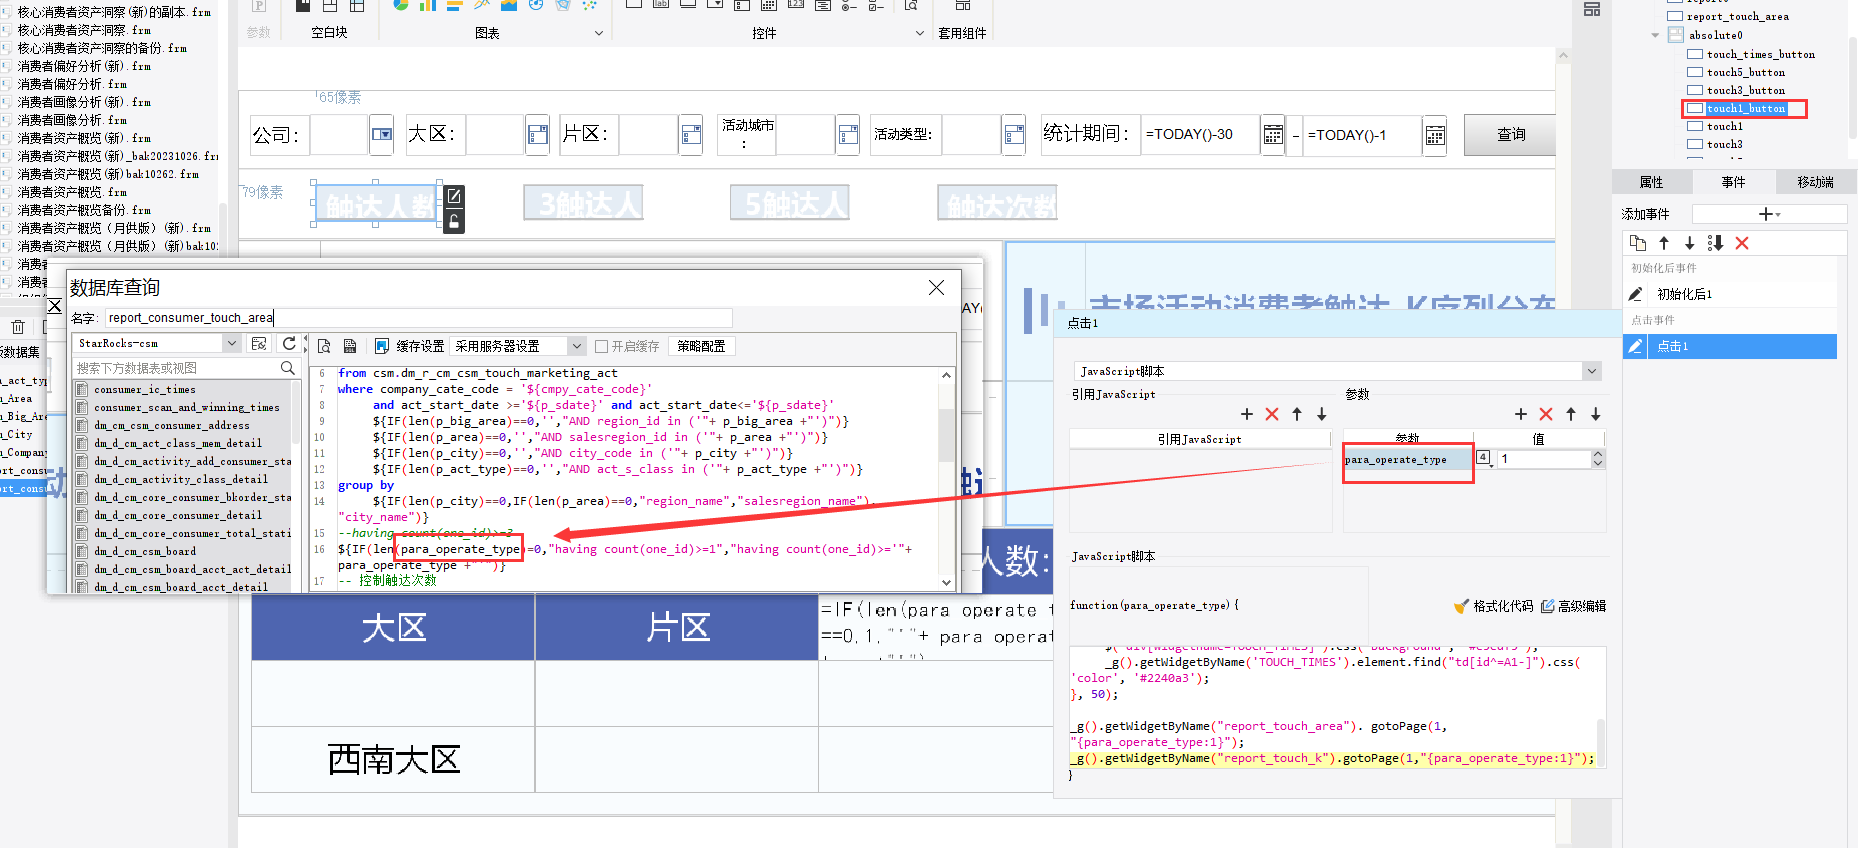Select the 3触达人 button widget

pos(583,203)
